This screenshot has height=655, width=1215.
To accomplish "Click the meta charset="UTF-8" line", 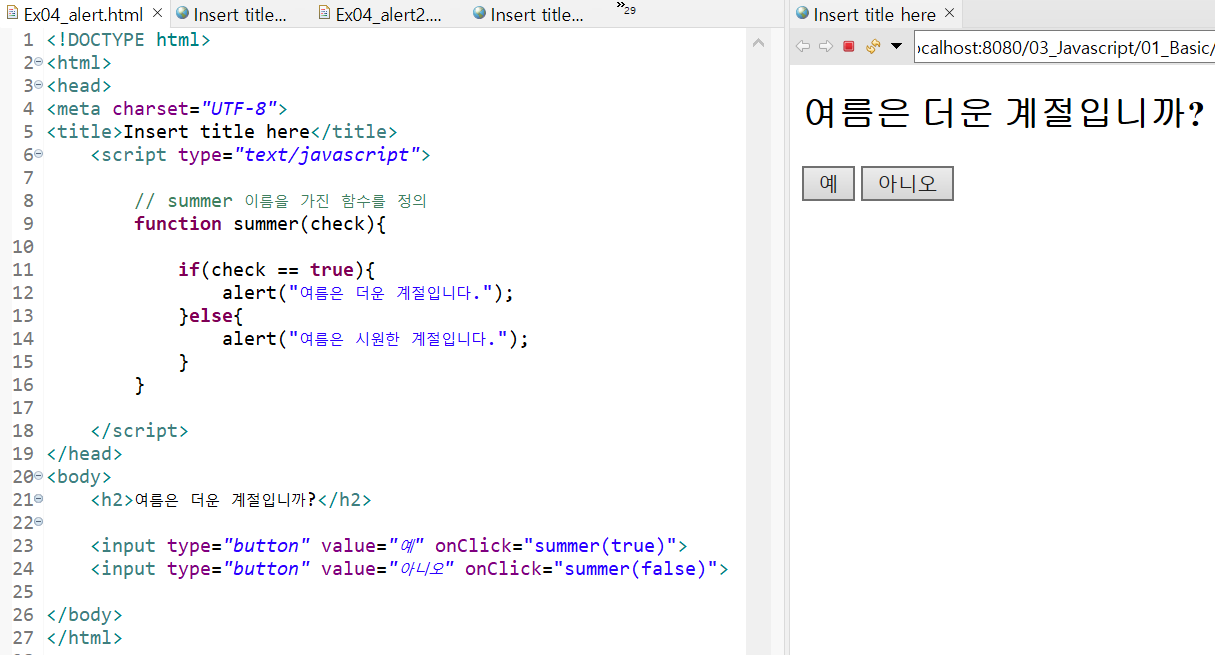I will click(x=167, y=109).
